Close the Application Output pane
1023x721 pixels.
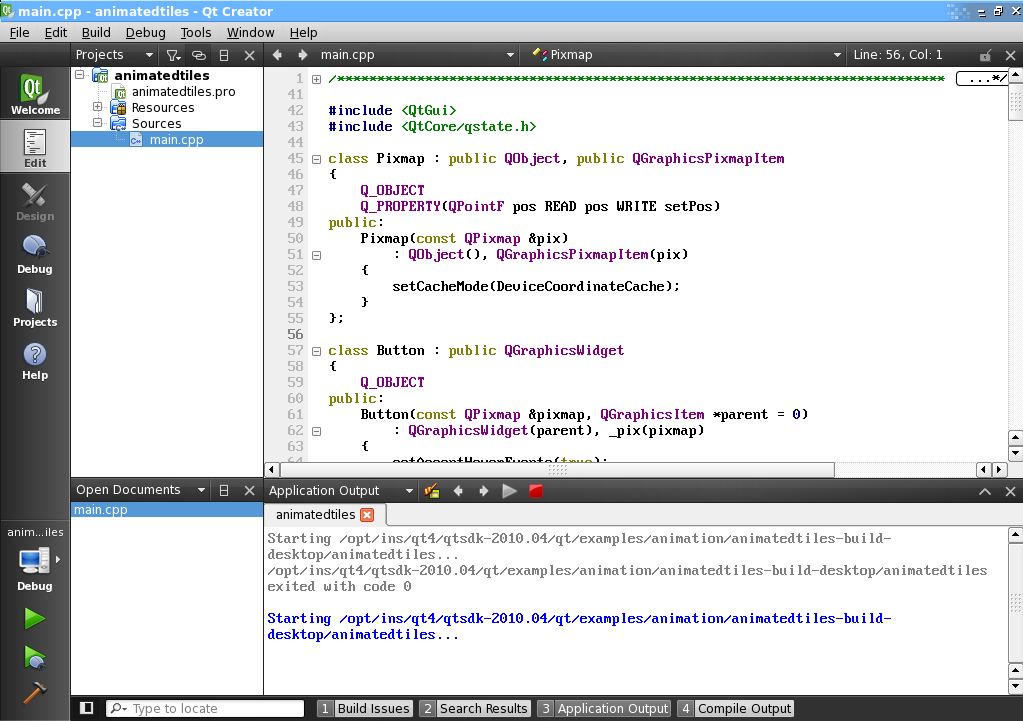[x=1011, y=491]
